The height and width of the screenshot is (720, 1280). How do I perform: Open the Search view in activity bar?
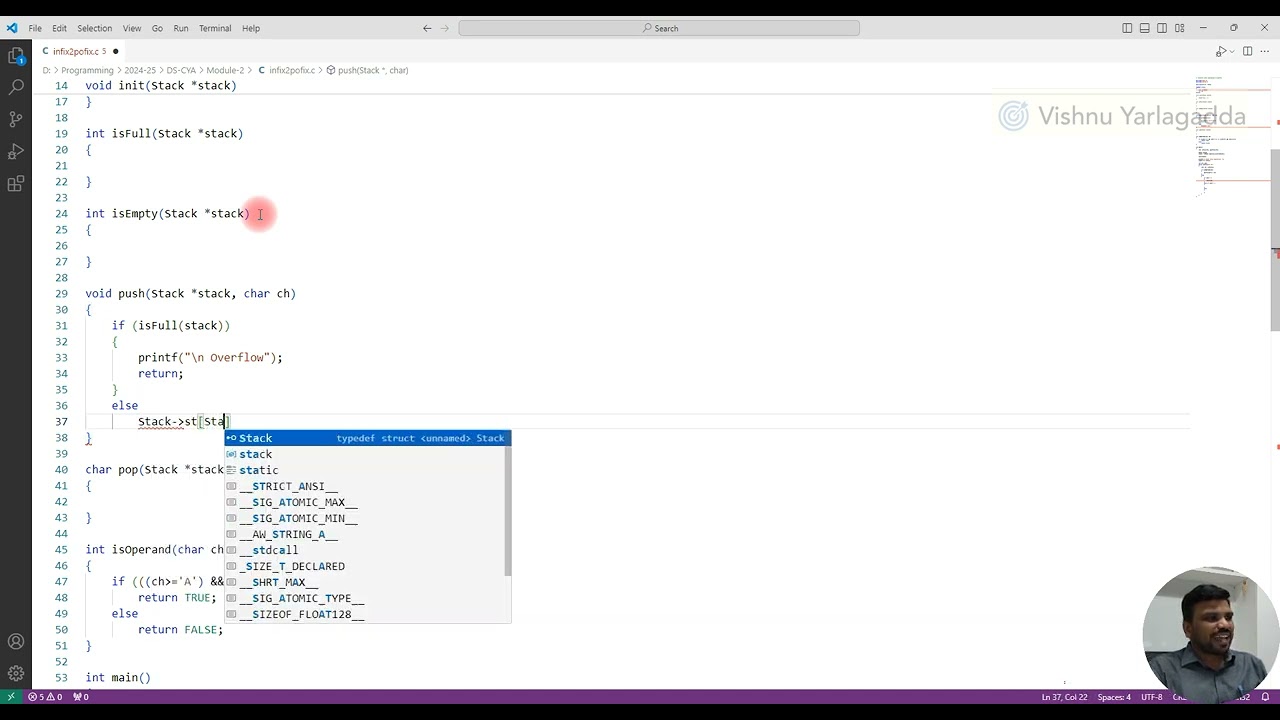(16, 87)
